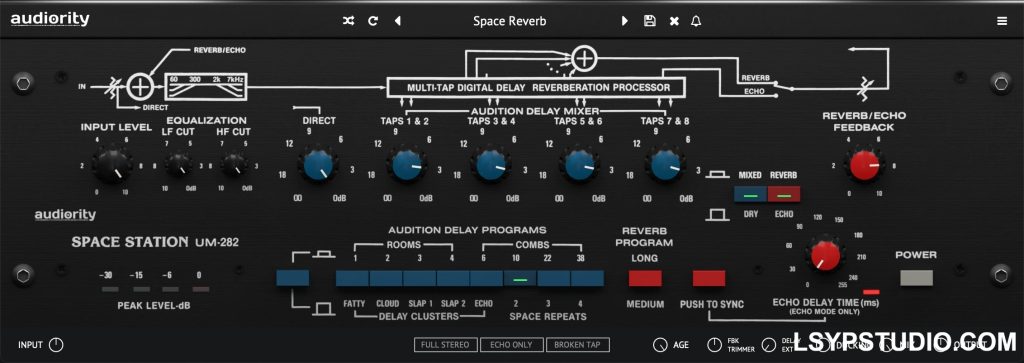Select Combs 22 / Space Repeats 3 button
Image resolution: width=1024 pixels, height=363 pixels.
tap(554, 278)
